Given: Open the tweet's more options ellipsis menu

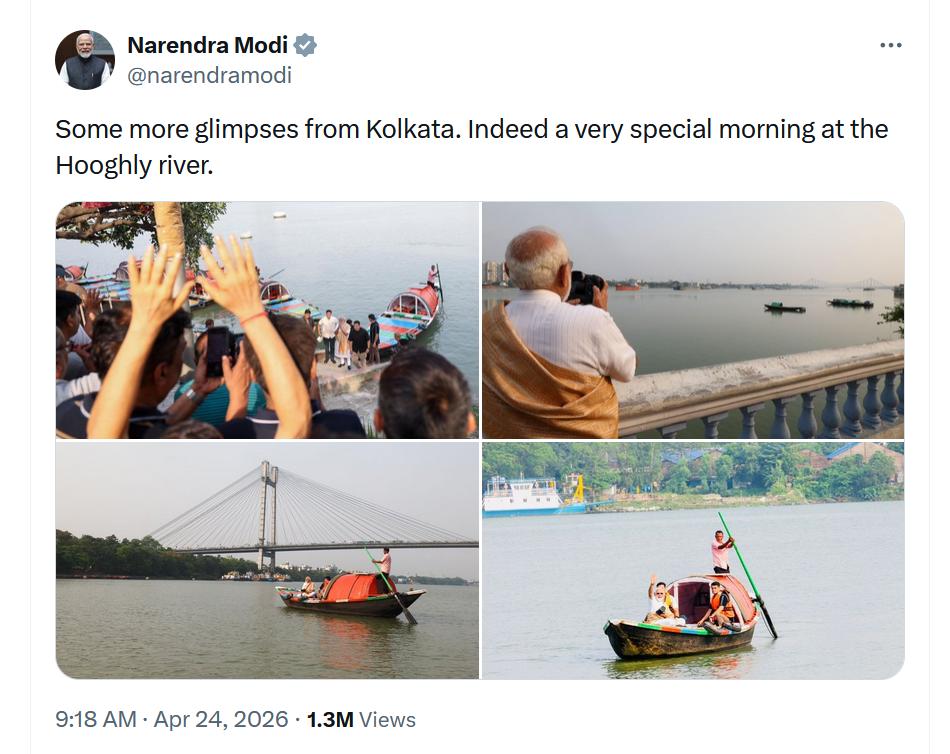Looking at the screenshot, I should click(x=890, y=46).
